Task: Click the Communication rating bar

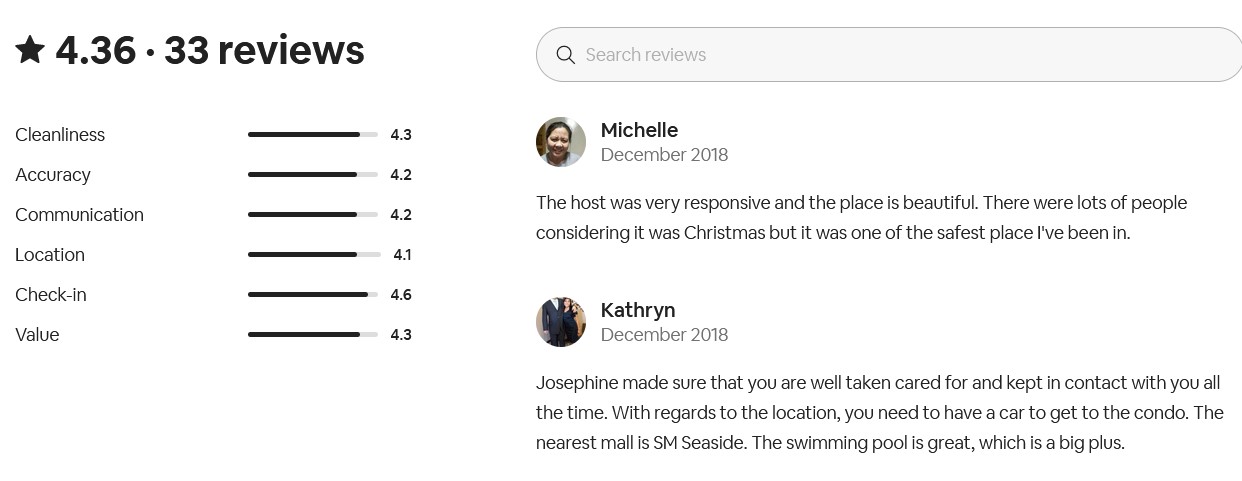Action: (313, 215)
